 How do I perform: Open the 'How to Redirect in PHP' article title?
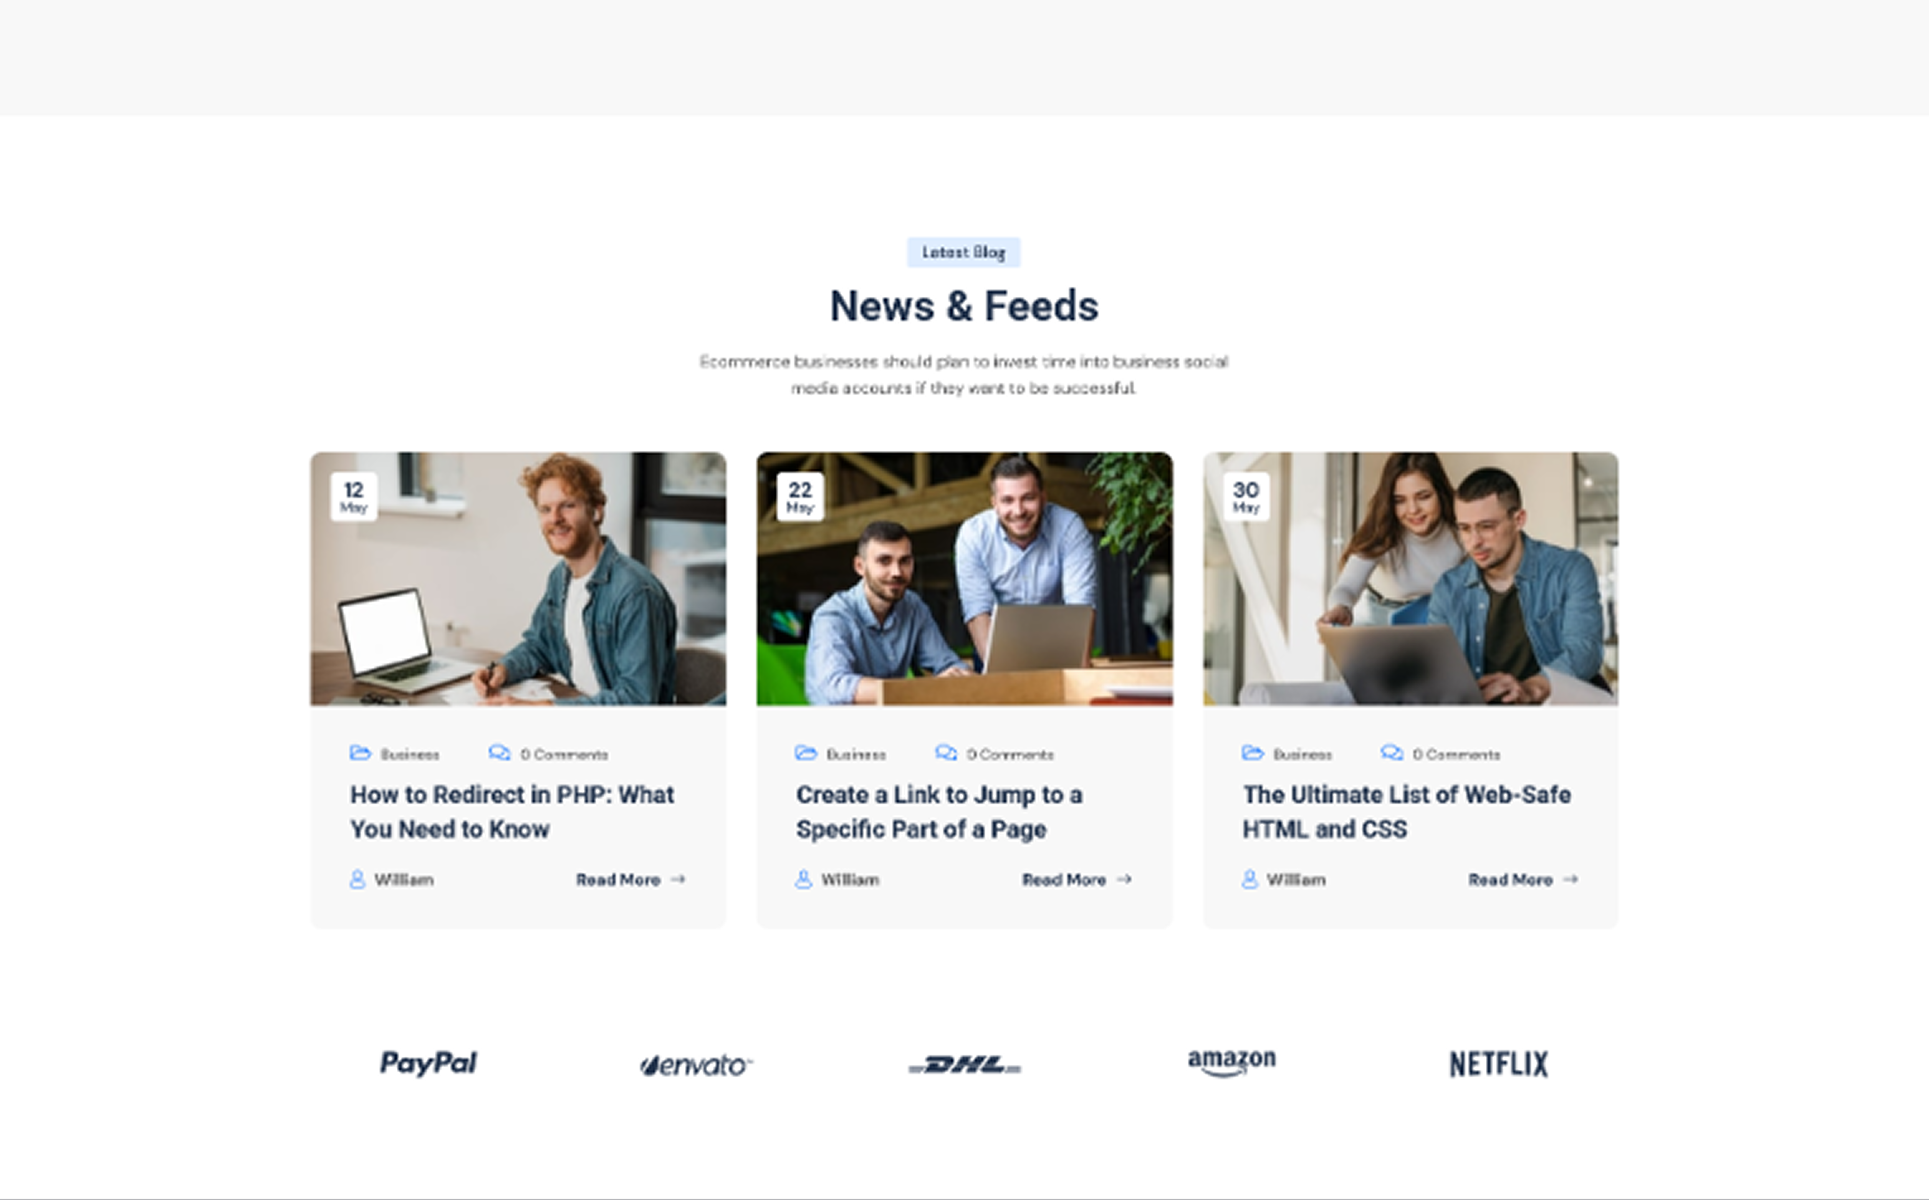[512, 812]
